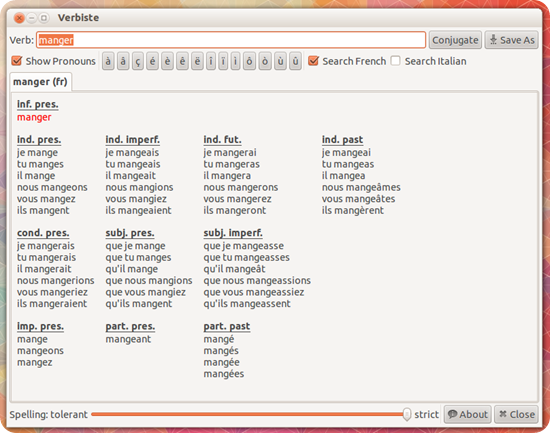Click the Close button at bottom
The height and width of the screenshot is (433, 550).
[516, 414]
